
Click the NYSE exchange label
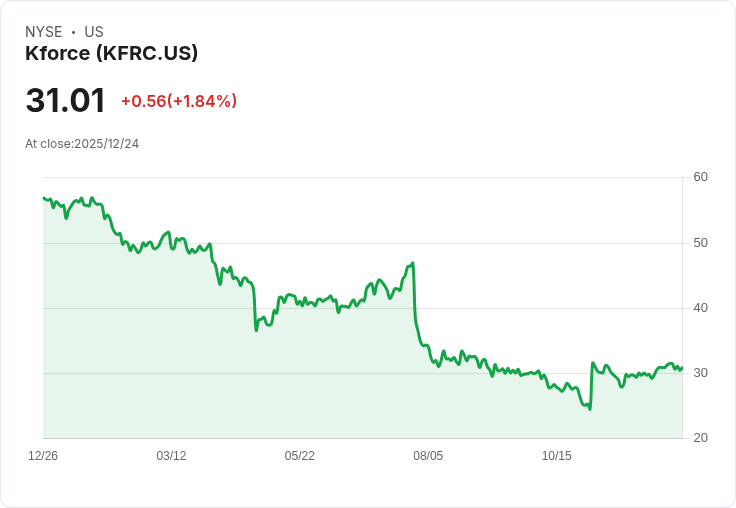click(x=44, y=32)
